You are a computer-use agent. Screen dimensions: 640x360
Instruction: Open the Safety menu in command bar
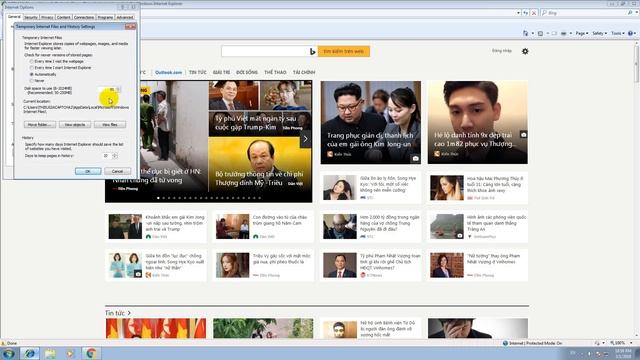[599, 33]
